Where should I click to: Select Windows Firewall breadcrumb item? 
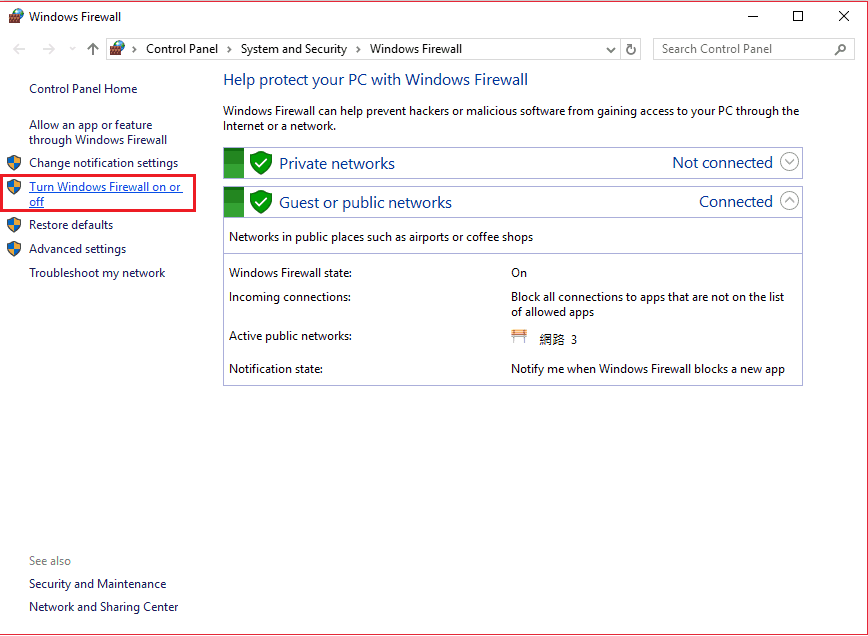pos(416,49)
